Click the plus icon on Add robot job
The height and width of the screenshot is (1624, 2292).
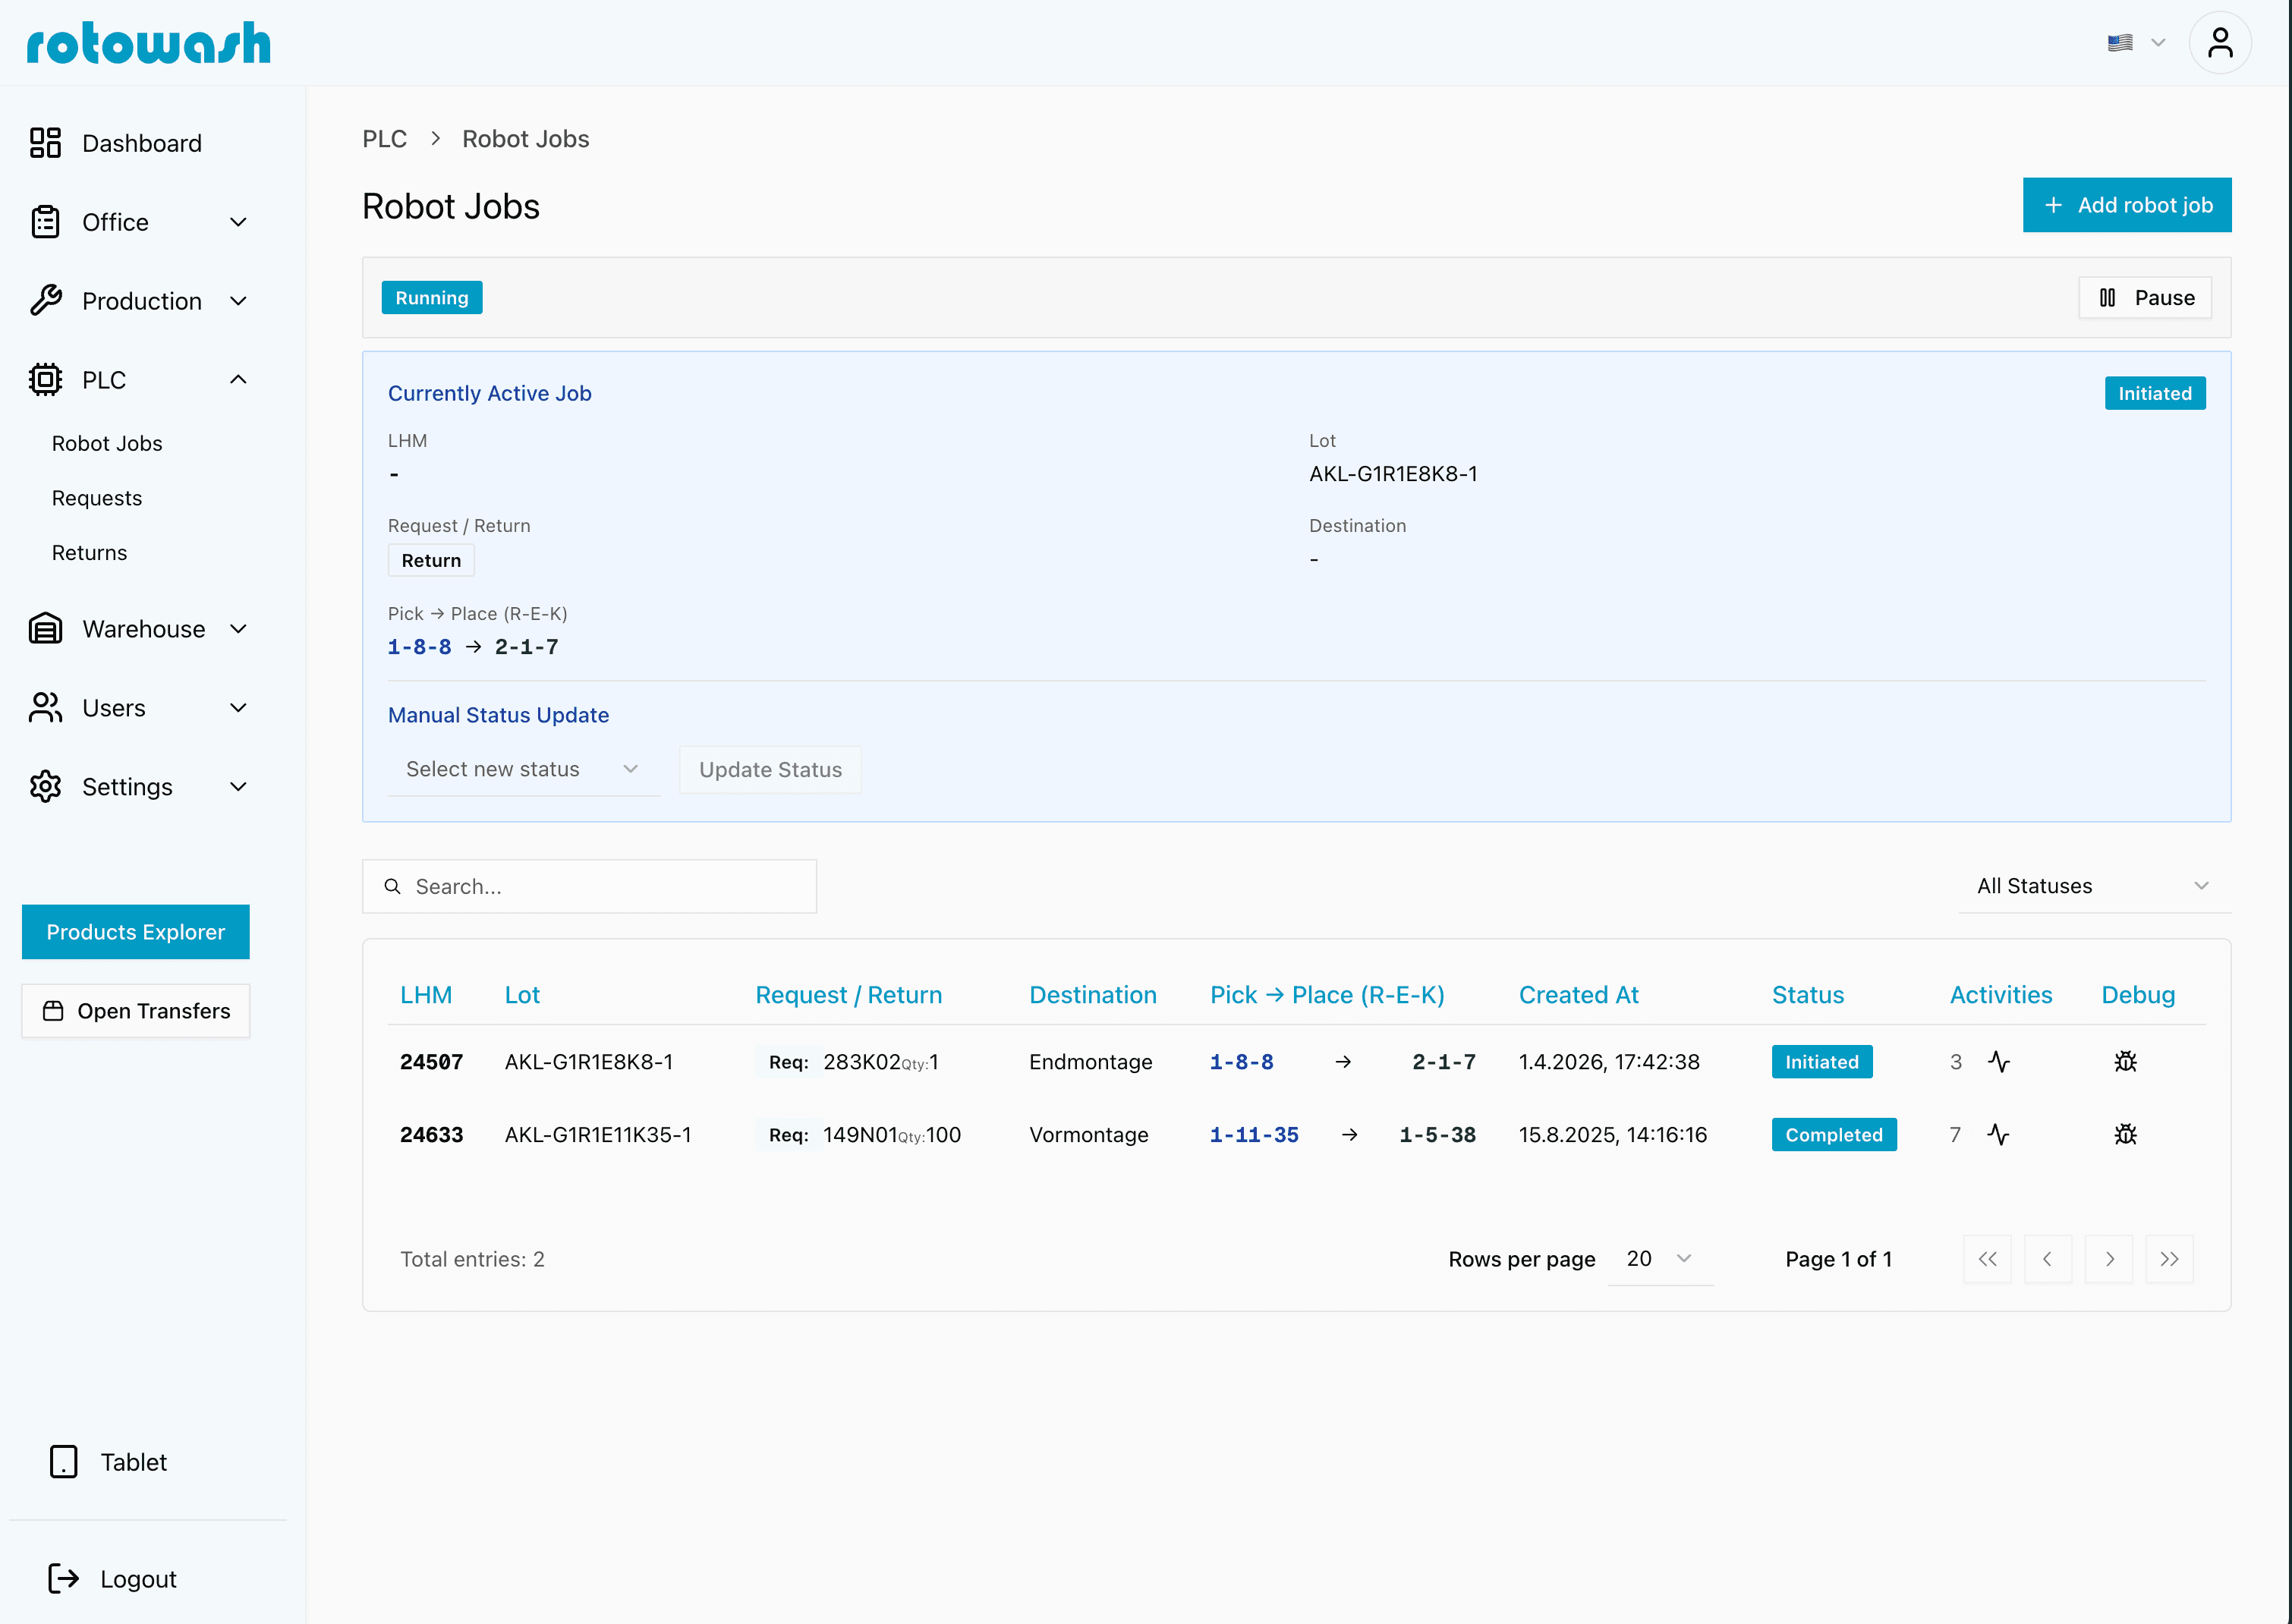point(2053,205)
